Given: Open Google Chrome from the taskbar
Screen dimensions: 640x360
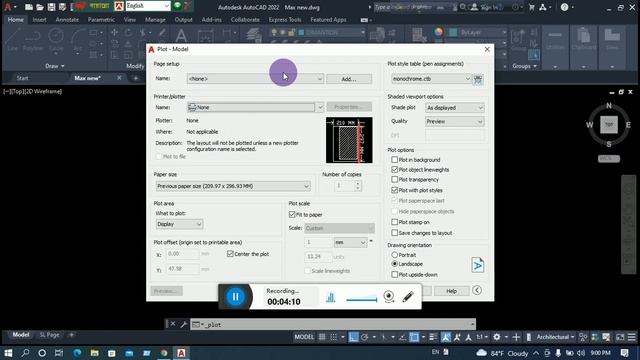Looking at the screenshot, I should [x=164, y=353].
